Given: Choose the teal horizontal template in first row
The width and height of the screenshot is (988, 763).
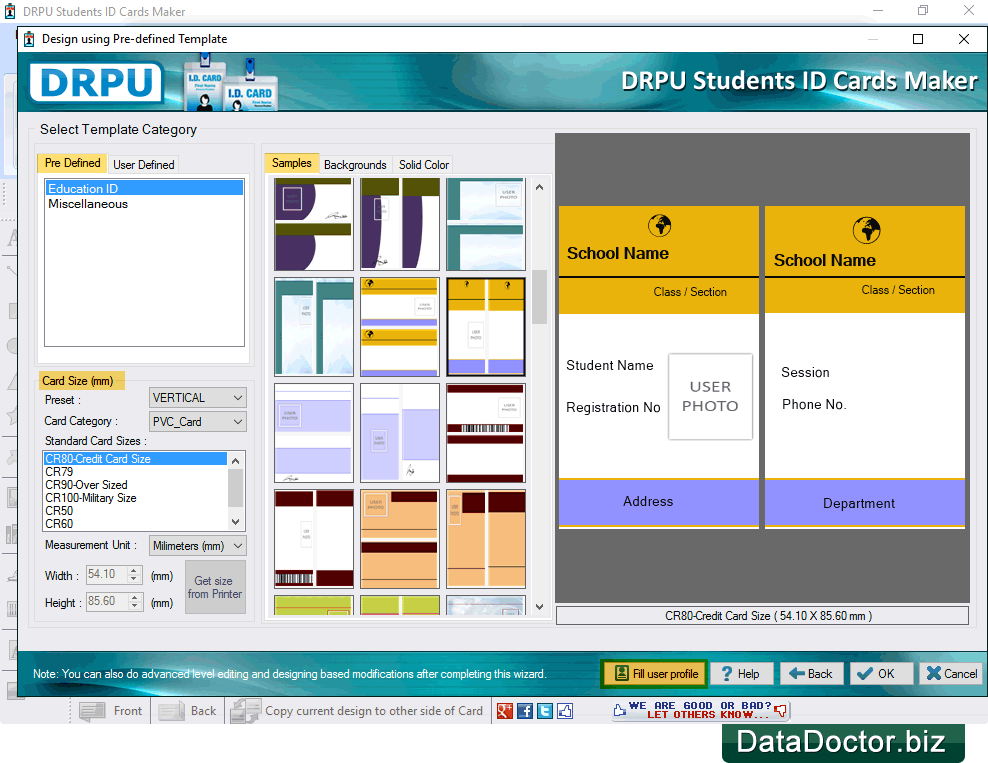Looking at the screenshot, I should click(x=485, y=224).
